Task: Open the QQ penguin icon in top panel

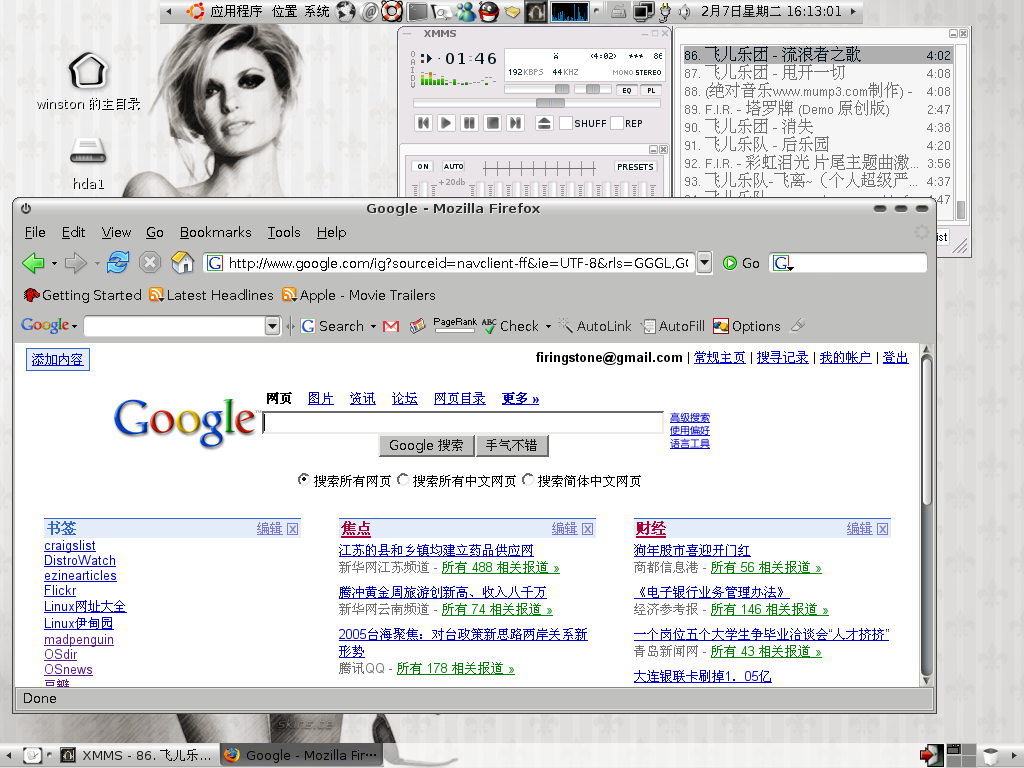Action: (x=488, y=11)
